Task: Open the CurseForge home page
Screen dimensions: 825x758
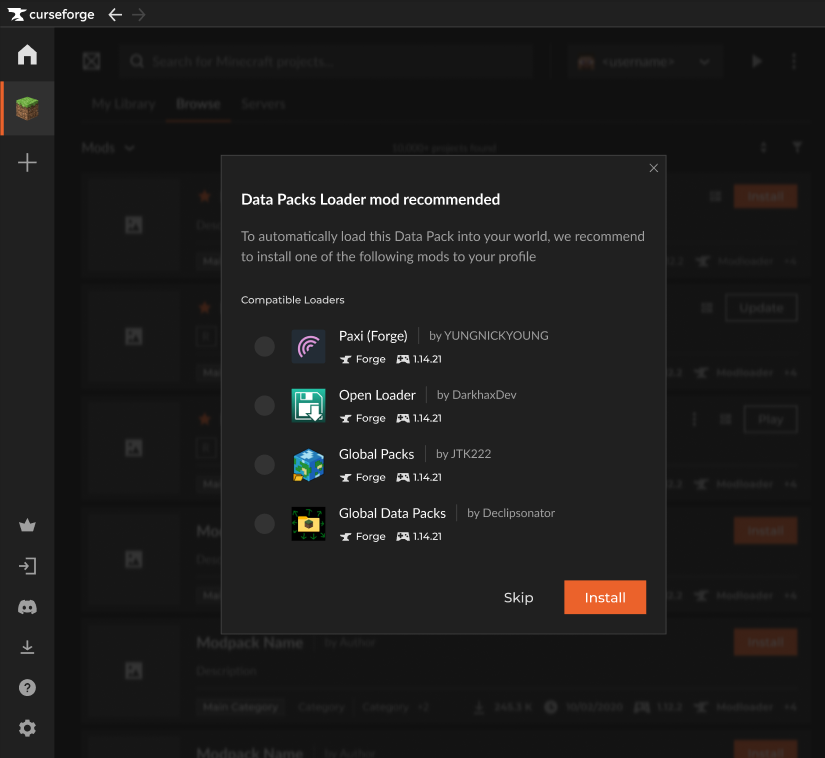Action: [27, 55]
